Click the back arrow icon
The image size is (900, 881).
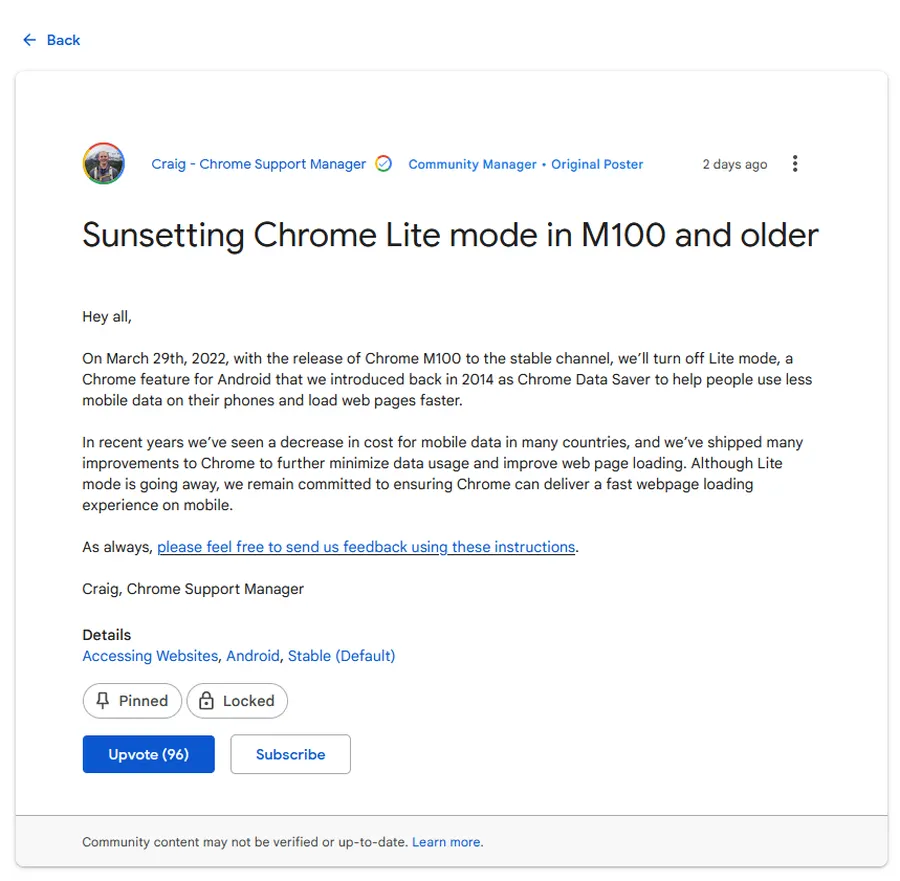pyautogui.click(x=29, y=40)
